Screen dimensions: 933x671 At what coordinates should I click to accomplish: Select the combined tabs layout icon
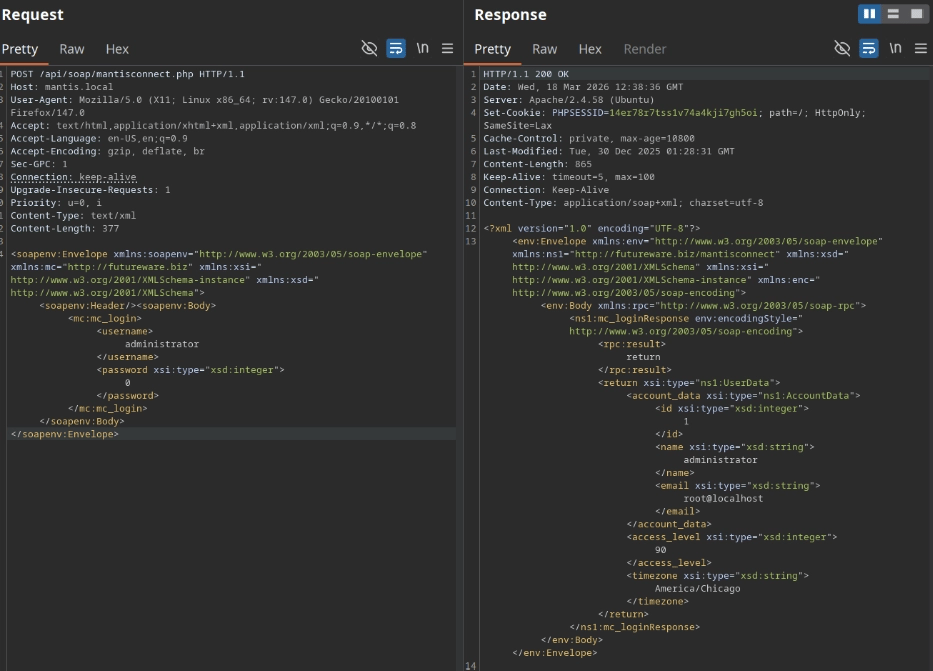[x=916, y=14]
